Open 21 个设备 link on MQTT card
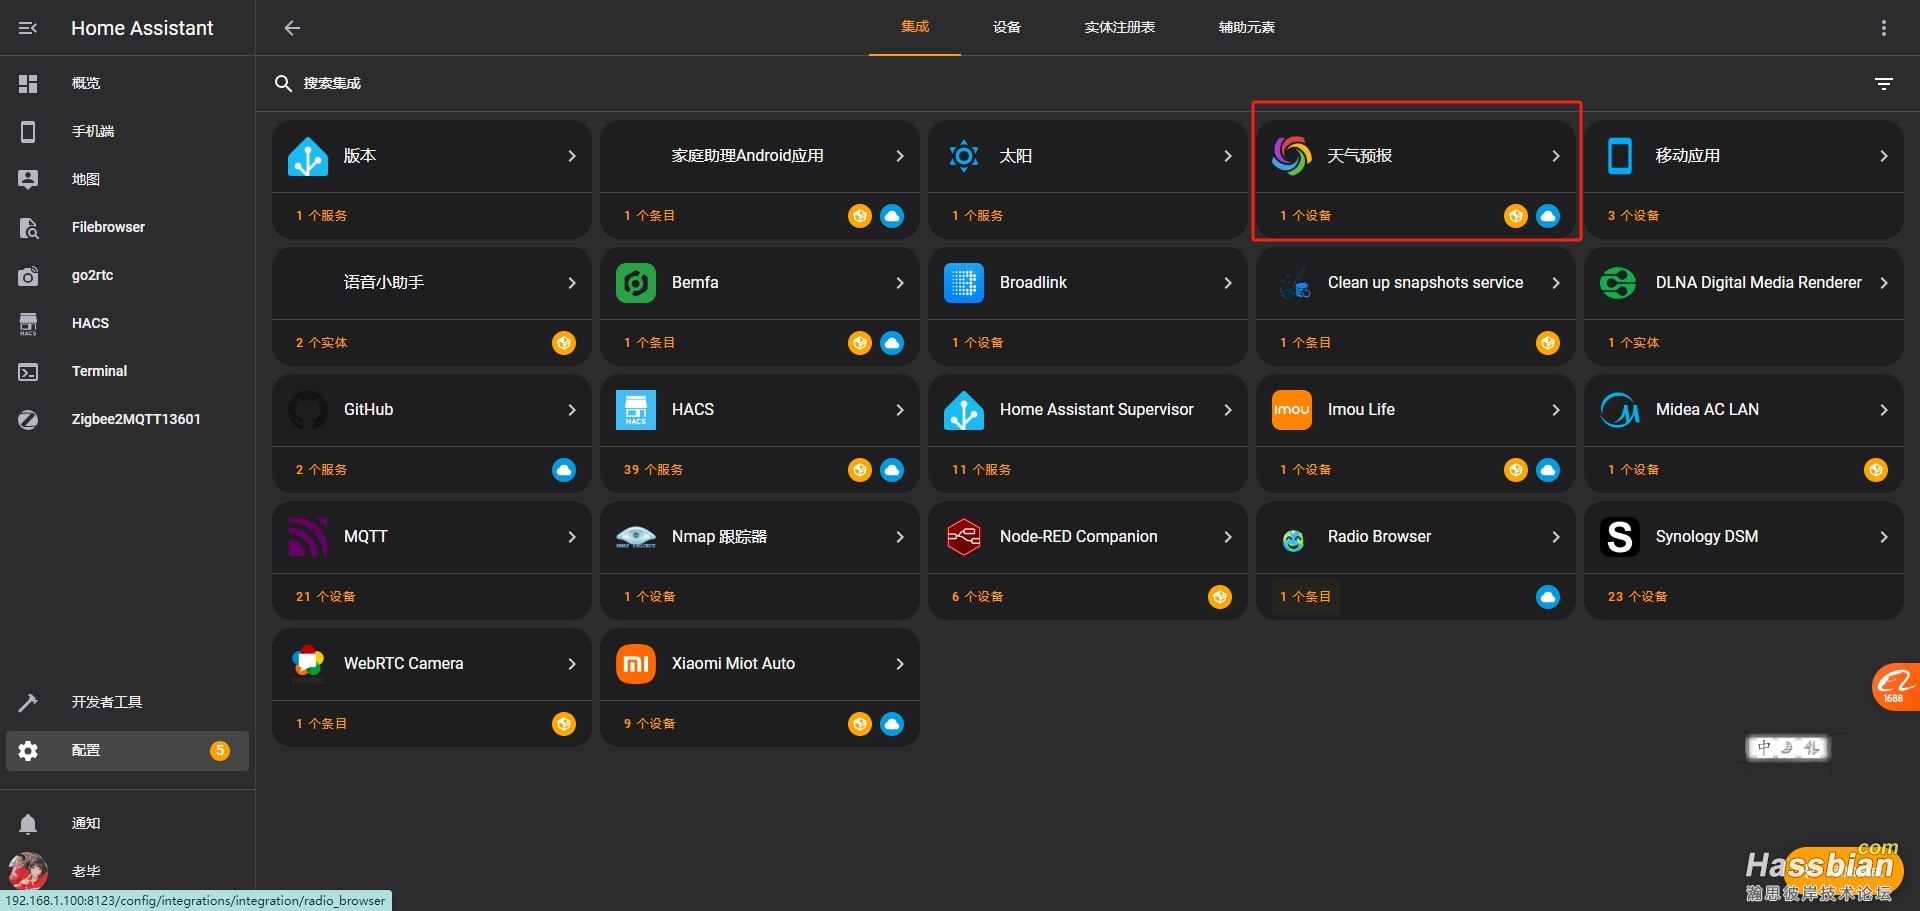The width and height of the screenshot is (1920, 911). click(x=325, y=597)
